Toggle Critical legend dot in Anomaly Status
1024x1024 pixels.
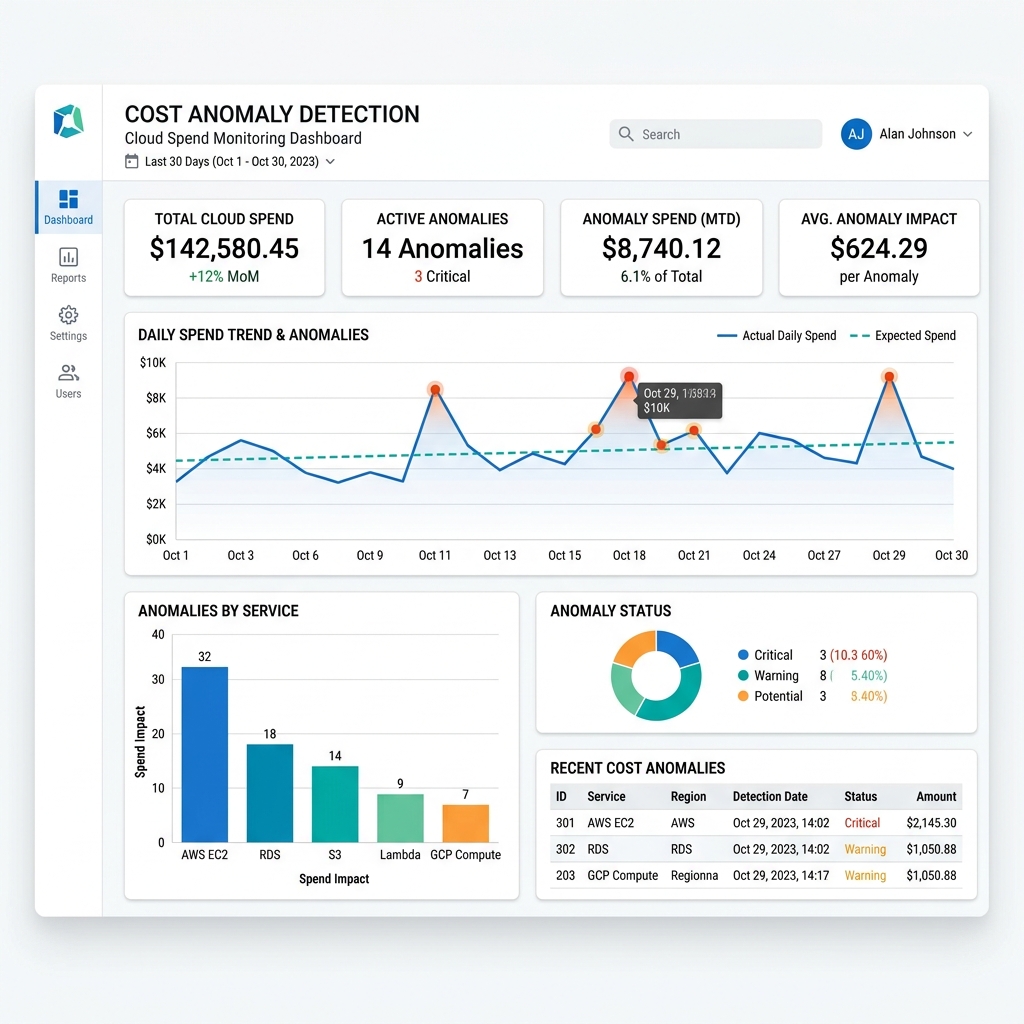tap(743, 654)
